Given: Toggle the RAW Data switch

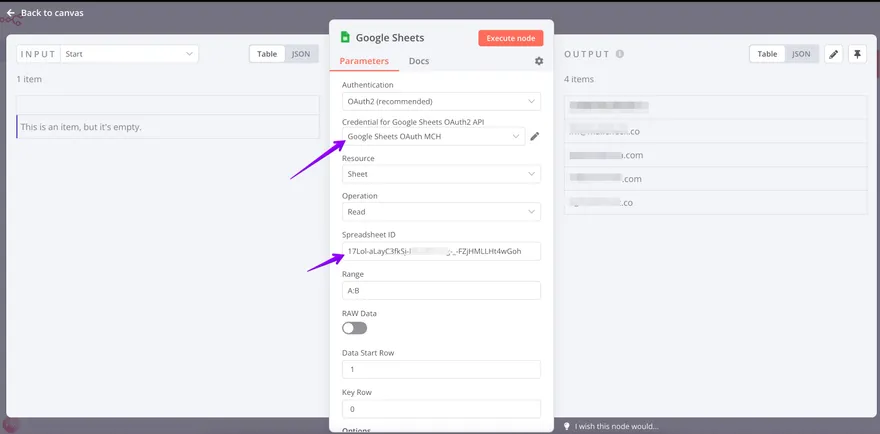Looking at the screenshot, I should point(355,328).
